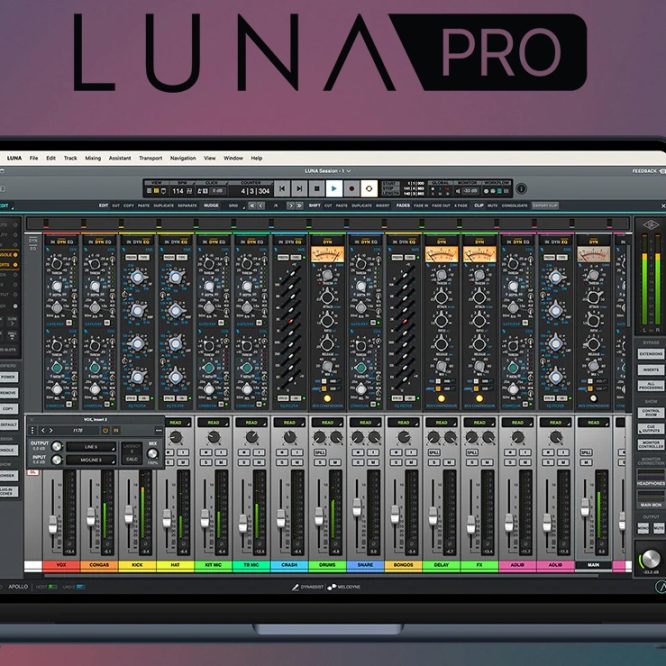Open the insert OUTPUT LINE routing dropdown
666x666 pixels.
tap(91, 447)
